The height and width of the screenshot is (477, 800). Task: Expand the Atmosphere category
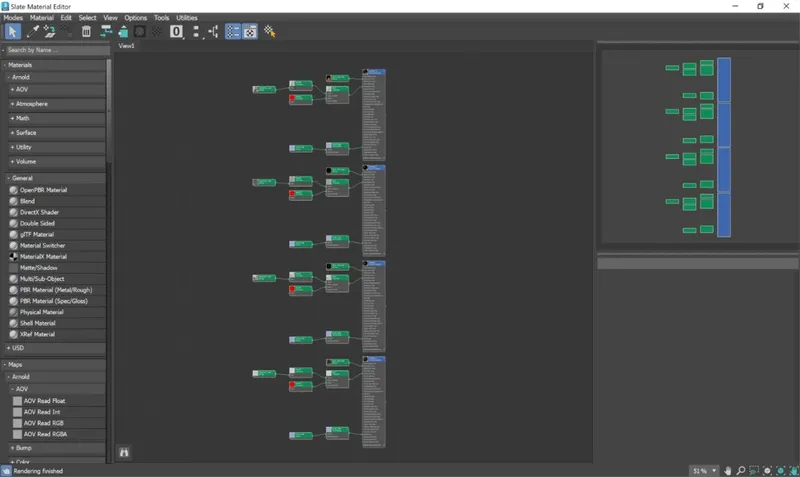point(57,104)
